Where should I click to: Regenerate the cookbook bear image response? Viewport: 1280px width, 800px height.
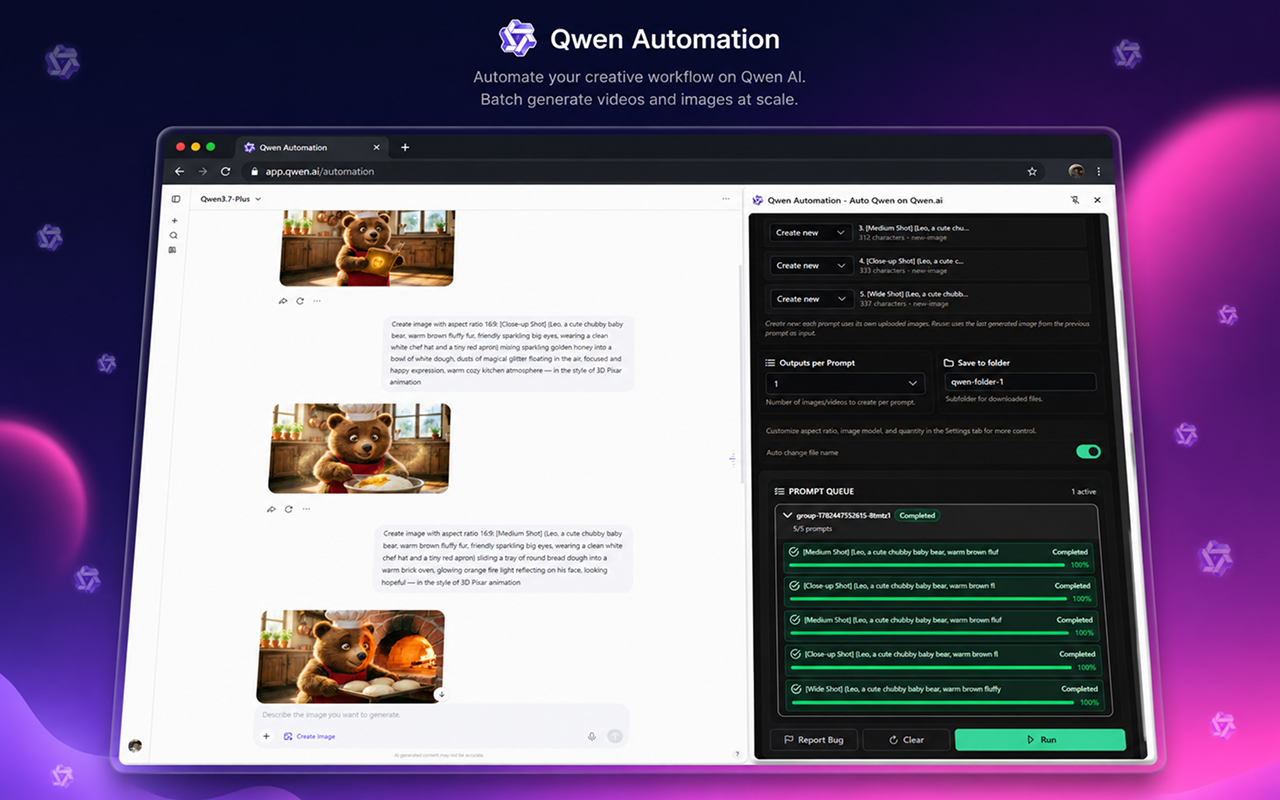[300, 301]
